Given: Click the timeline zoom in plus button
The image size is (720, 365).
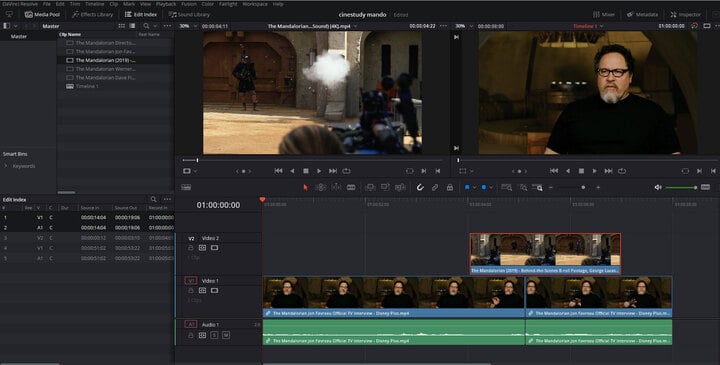Looking at the screenshot, I should (x=598, y=187).
